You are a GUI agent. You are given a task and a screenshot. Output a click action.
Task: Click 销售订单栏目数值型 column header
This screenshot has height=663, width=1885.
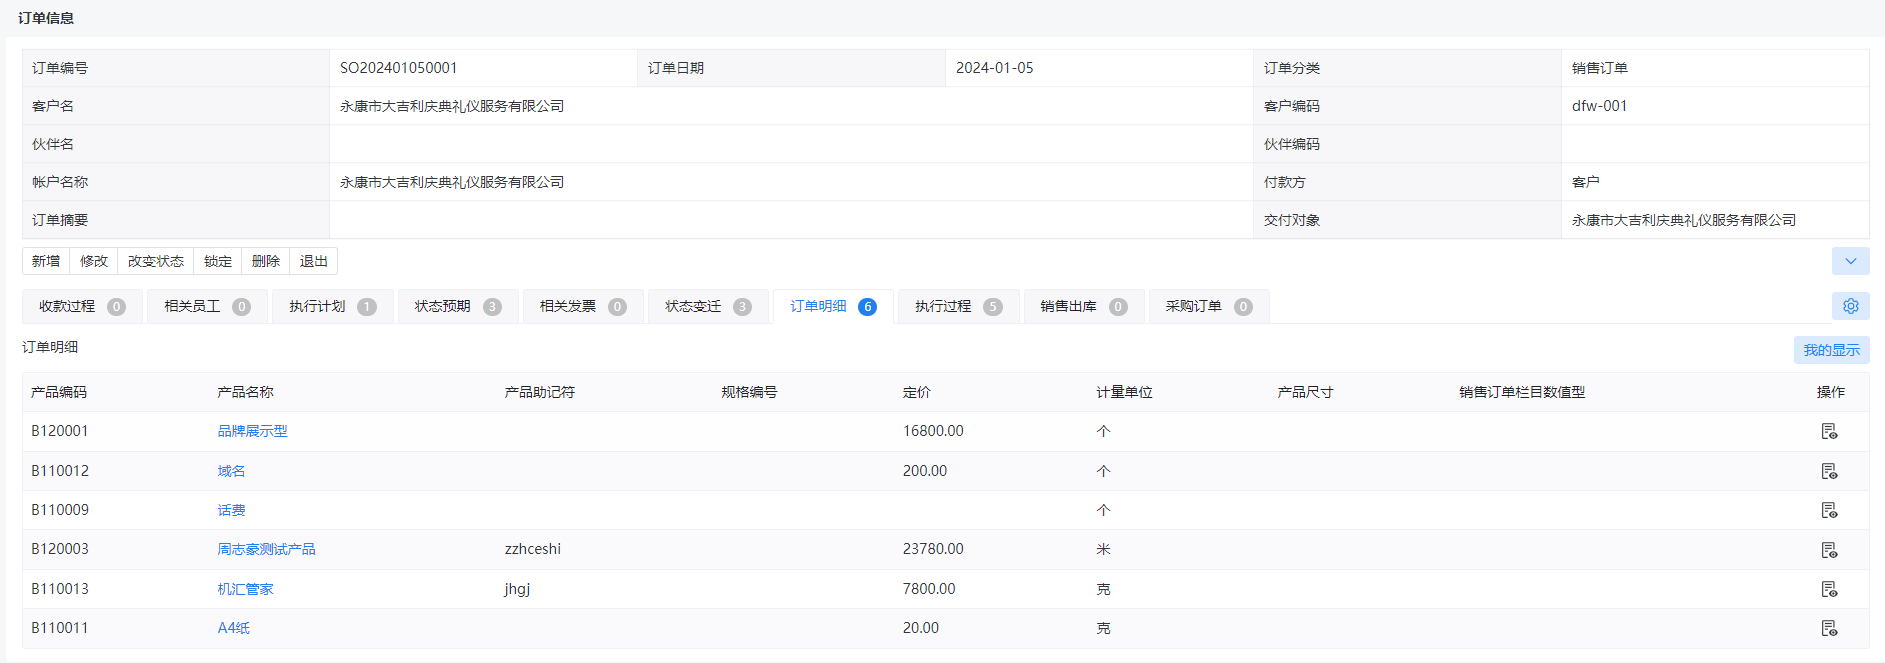(1522, 392)
